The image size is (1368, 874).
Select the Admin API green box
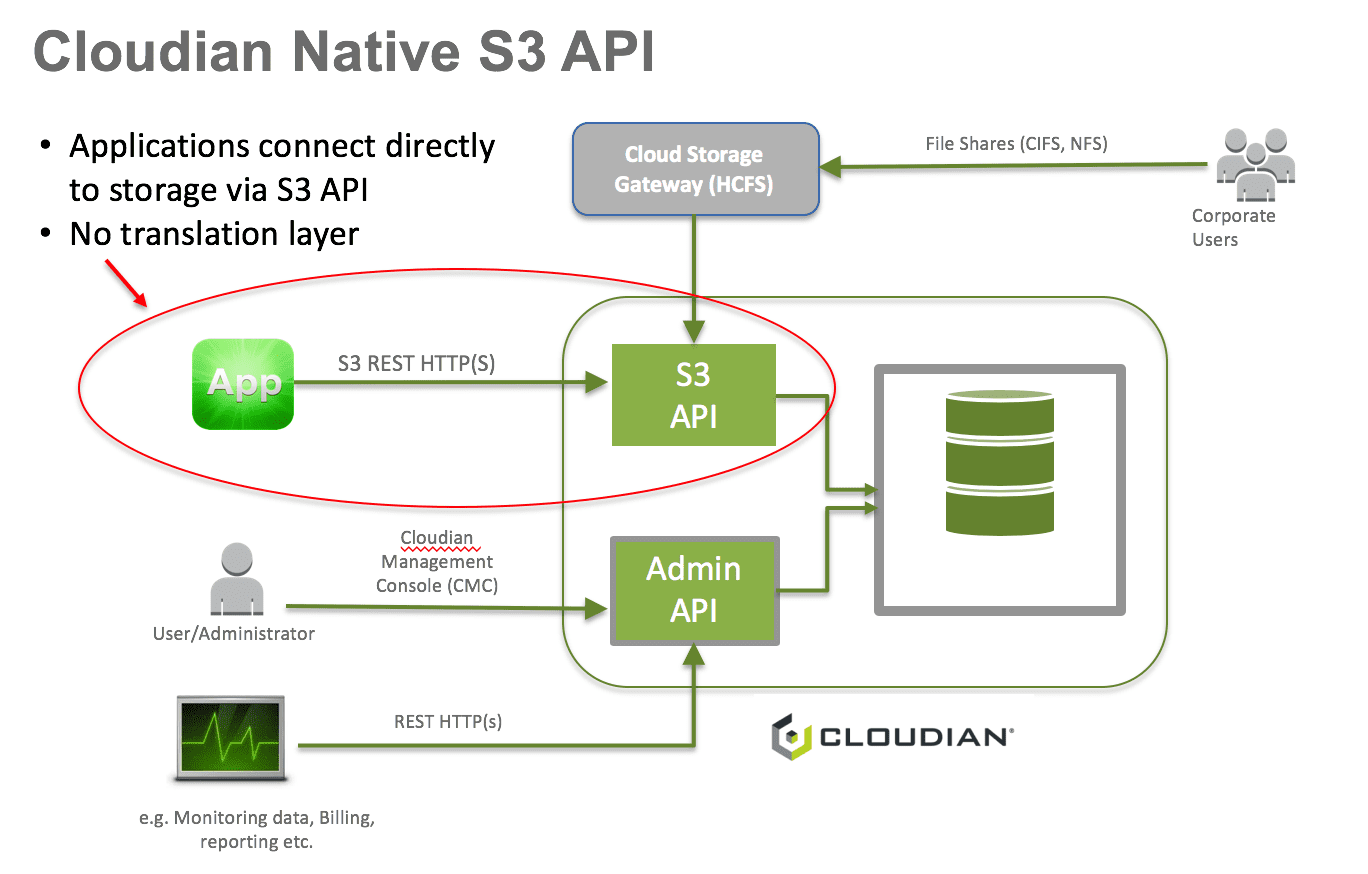pos(694,590)
